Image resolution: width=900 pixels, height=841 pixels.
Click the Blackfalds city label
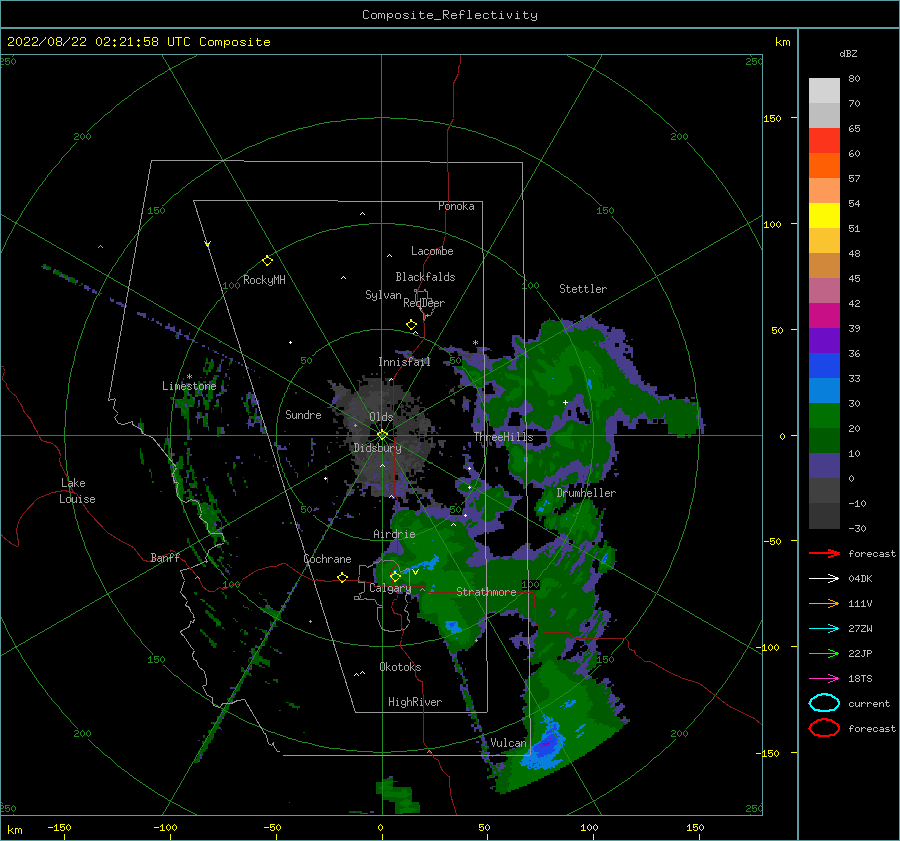pos(425,277)
